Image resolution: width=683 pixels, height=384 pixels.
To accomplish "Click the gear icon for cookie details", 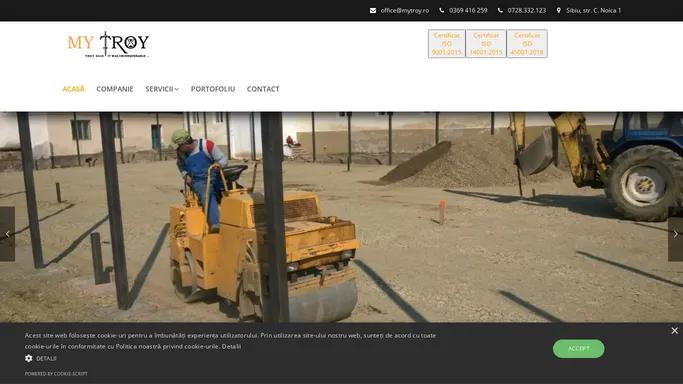I will pos(29,358).
